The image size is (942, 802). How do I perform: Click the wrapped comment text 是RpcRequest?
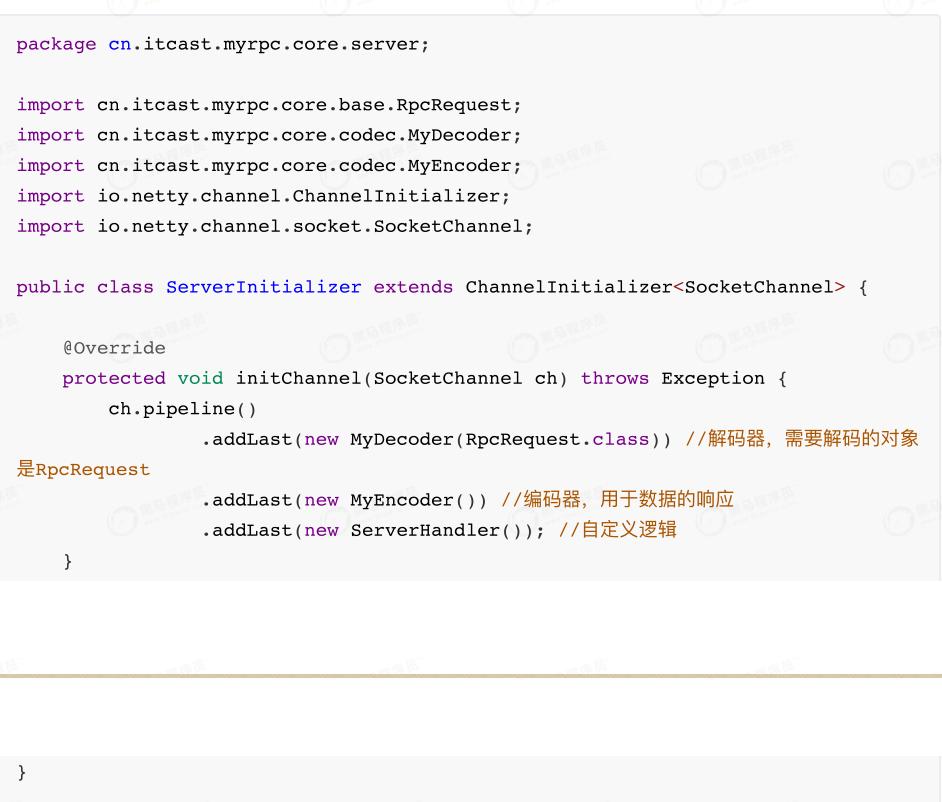tap(83, 469)
